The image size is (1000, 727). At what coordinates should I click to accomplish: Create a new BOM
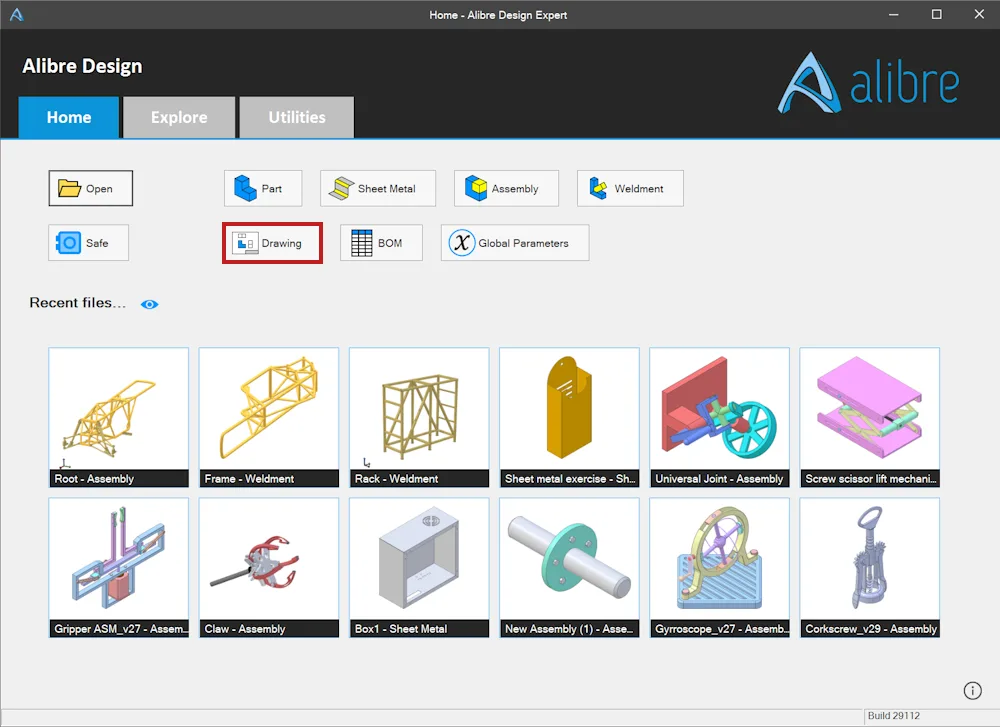pyautogui.click(x=381, y=242)
